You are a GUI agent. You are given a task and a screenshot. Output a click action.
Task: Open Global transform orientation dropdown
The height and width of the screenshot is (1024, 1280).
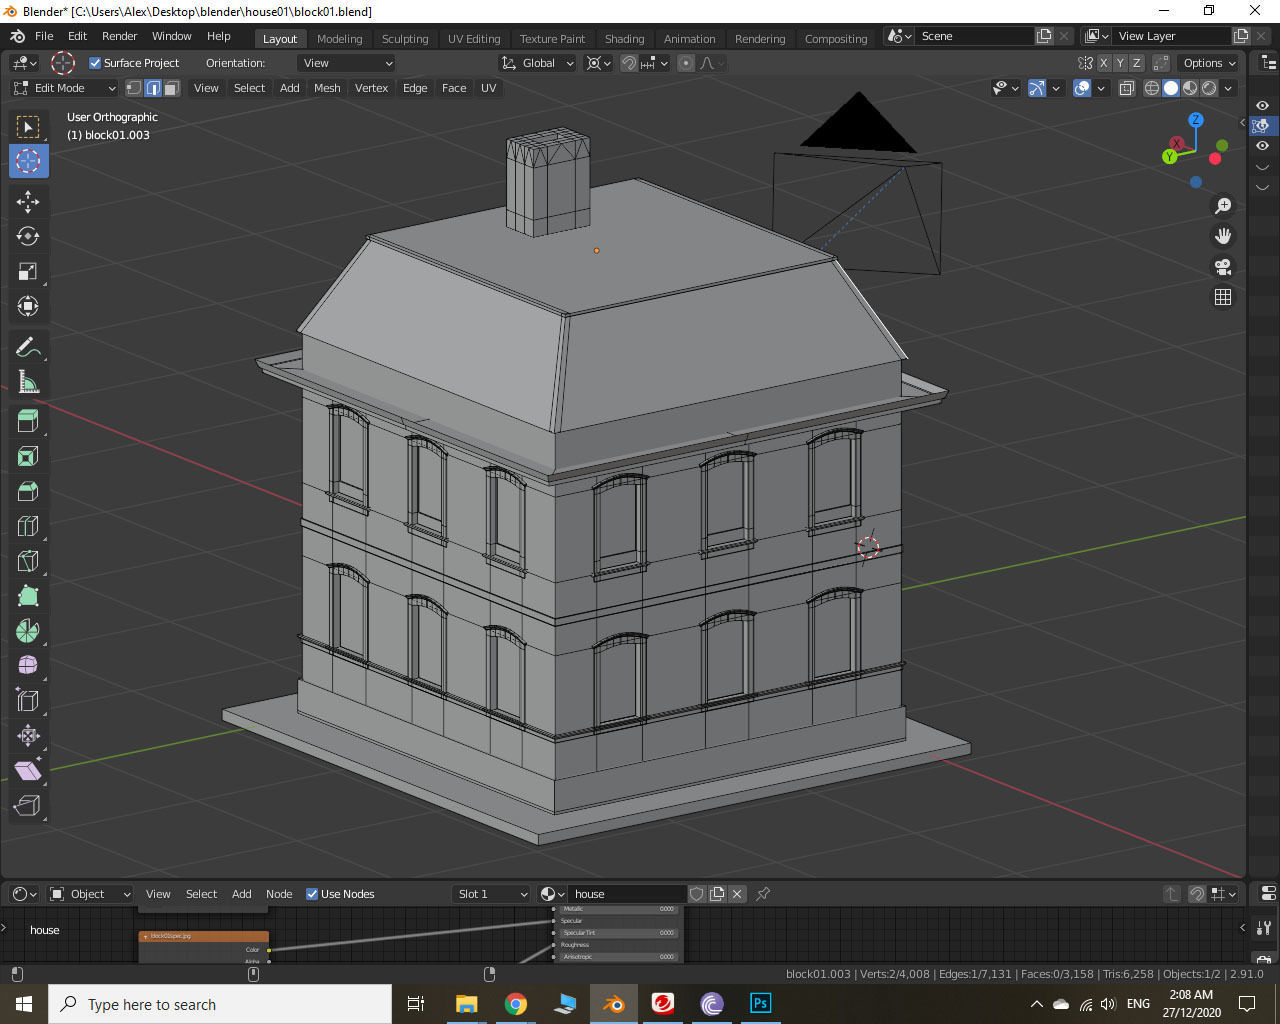[538, 63]
